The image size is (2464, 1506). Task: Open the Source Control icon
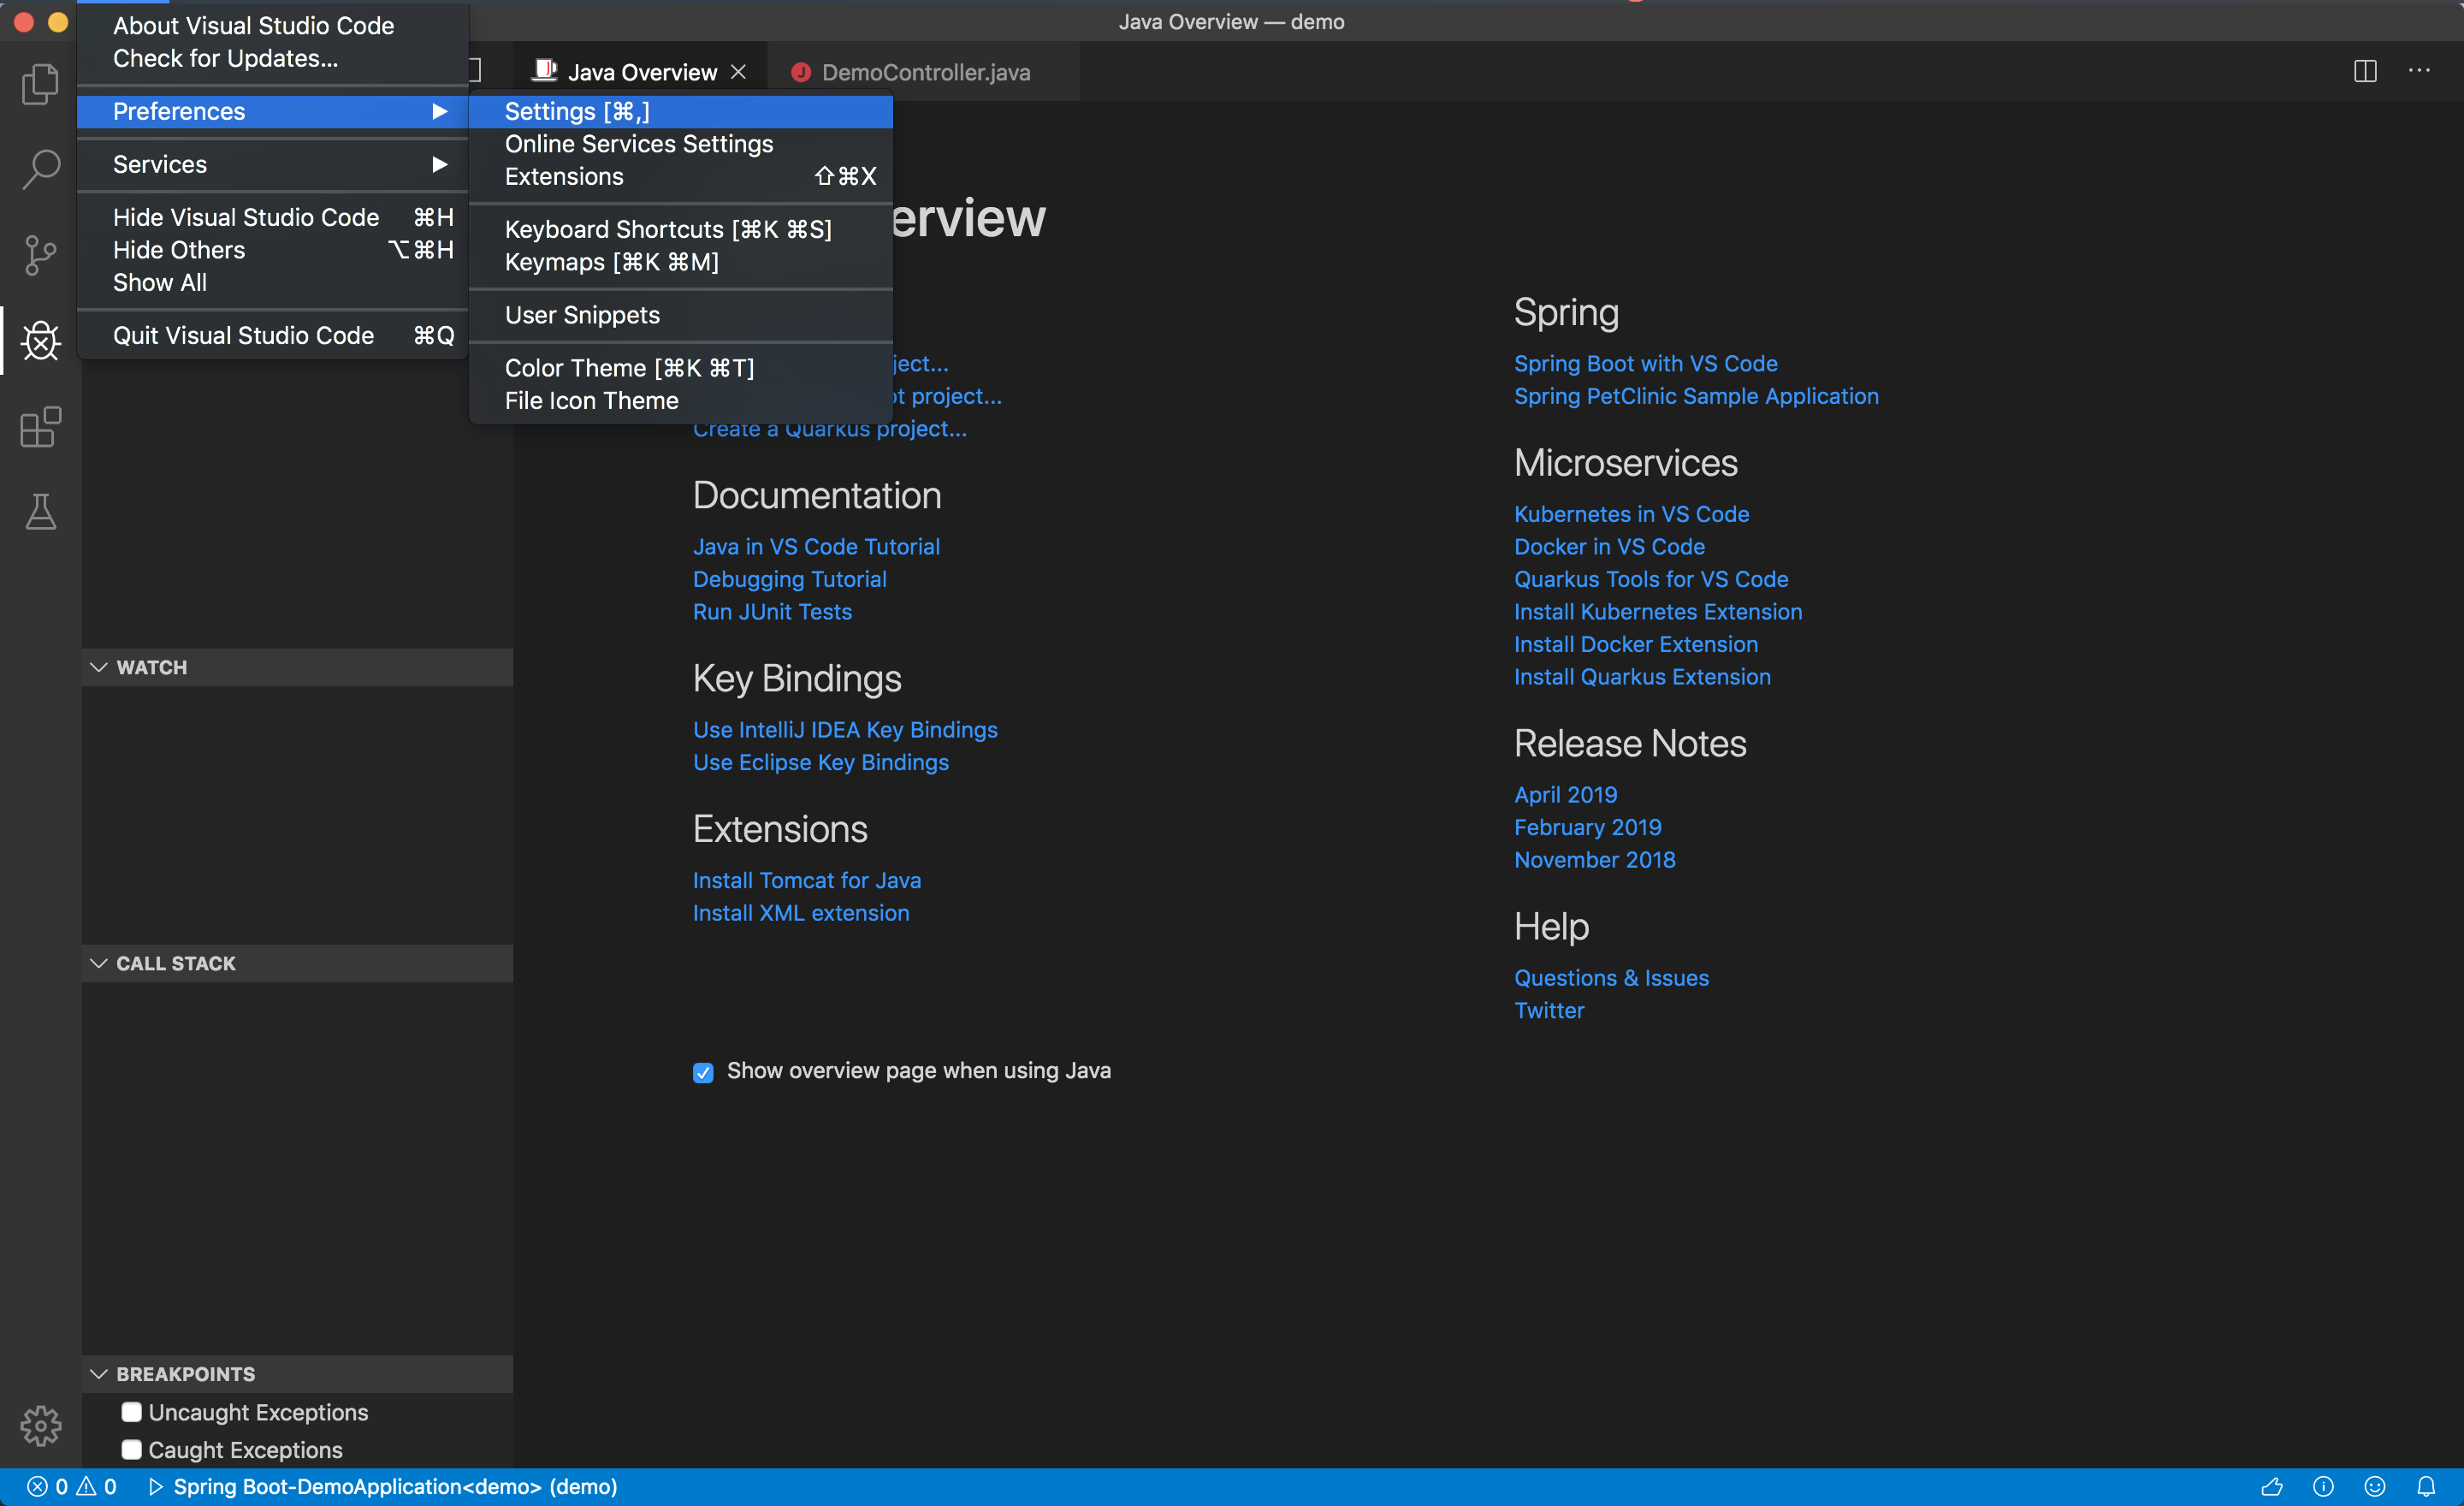tap(40, 255)
